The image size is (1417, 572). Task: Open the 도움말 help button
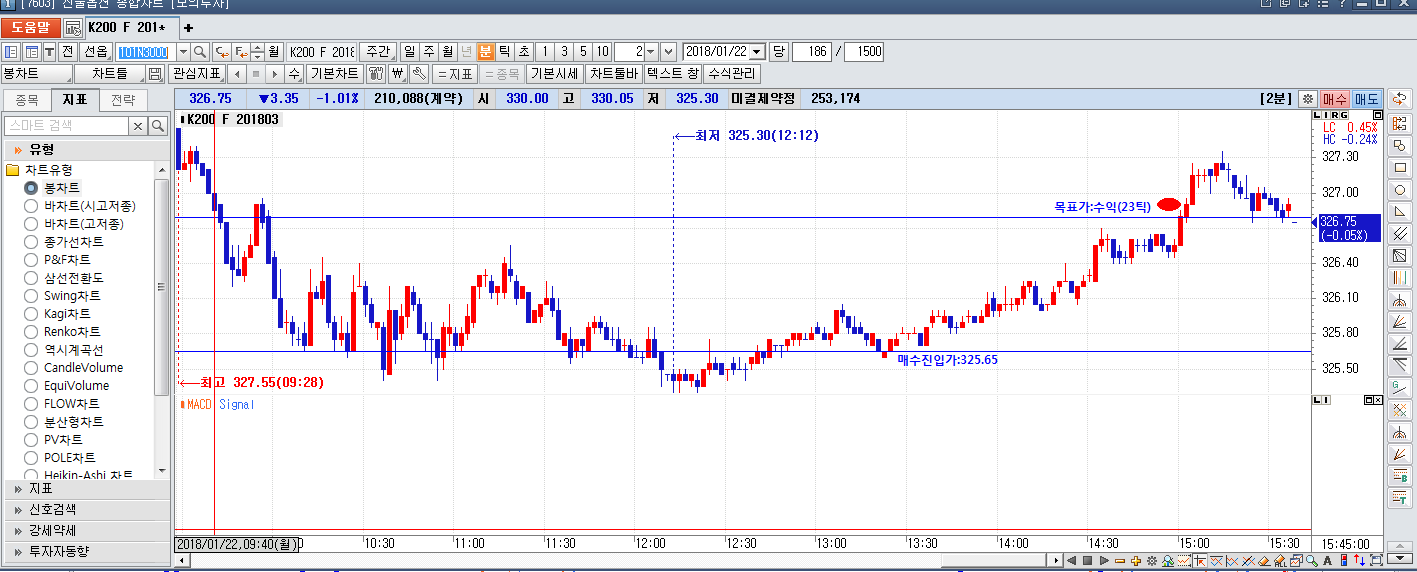pos(31,27)
